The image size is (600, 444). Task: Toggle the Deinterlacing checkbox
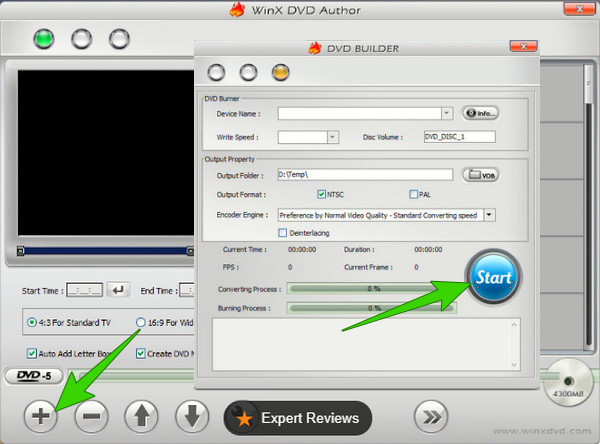[282, 233]
